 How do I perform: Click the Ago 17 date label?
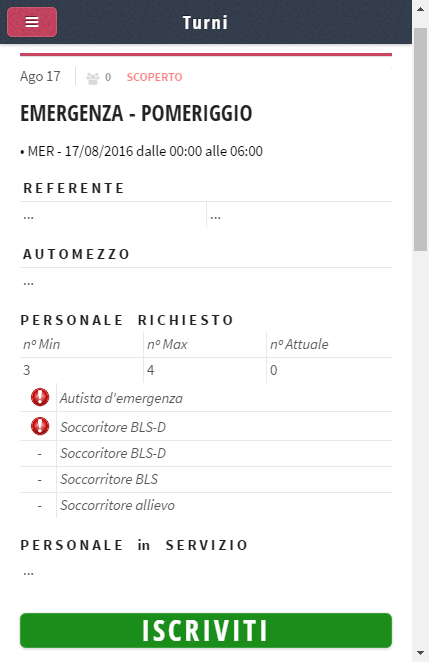pyautogui.click(x=40, y=76)
